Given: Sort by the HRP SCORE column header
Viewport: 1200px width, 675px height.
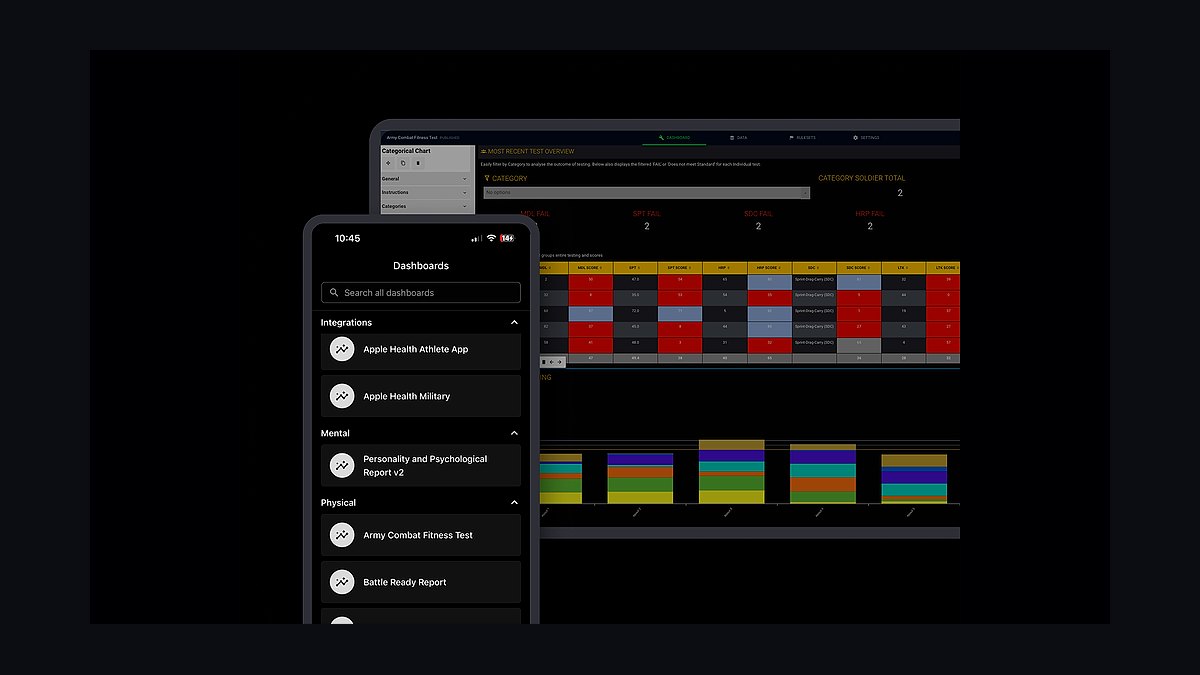Looking at the screenshot, I should pos(770,268).
